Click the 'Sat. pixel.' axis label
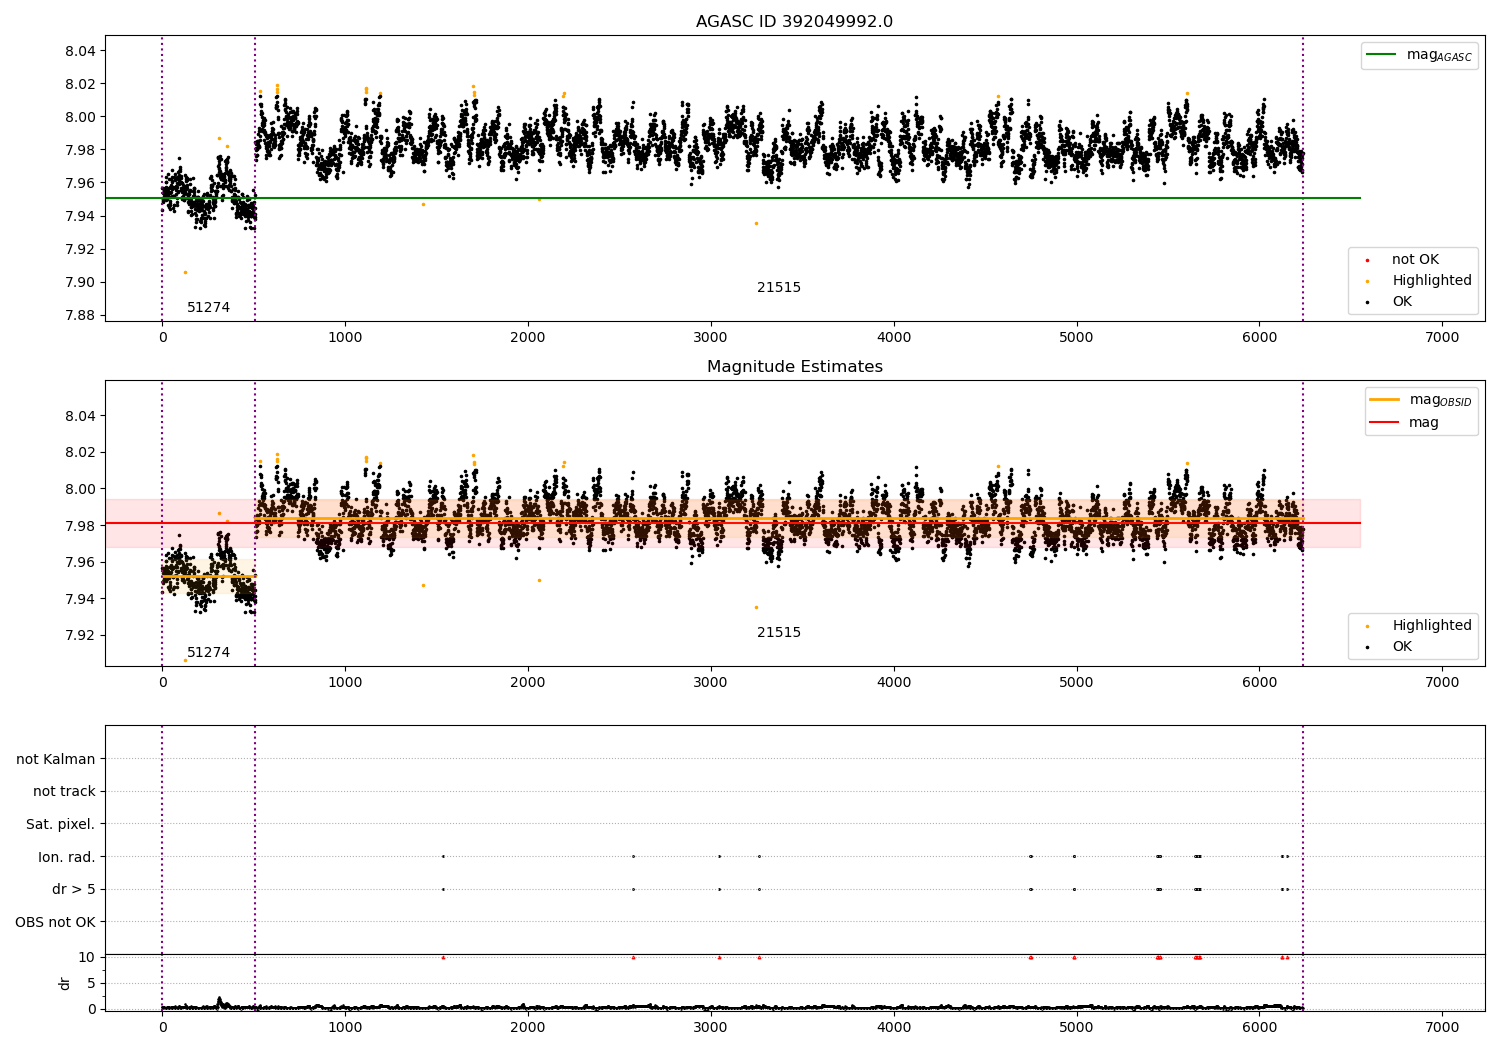 tap(61, 824)
